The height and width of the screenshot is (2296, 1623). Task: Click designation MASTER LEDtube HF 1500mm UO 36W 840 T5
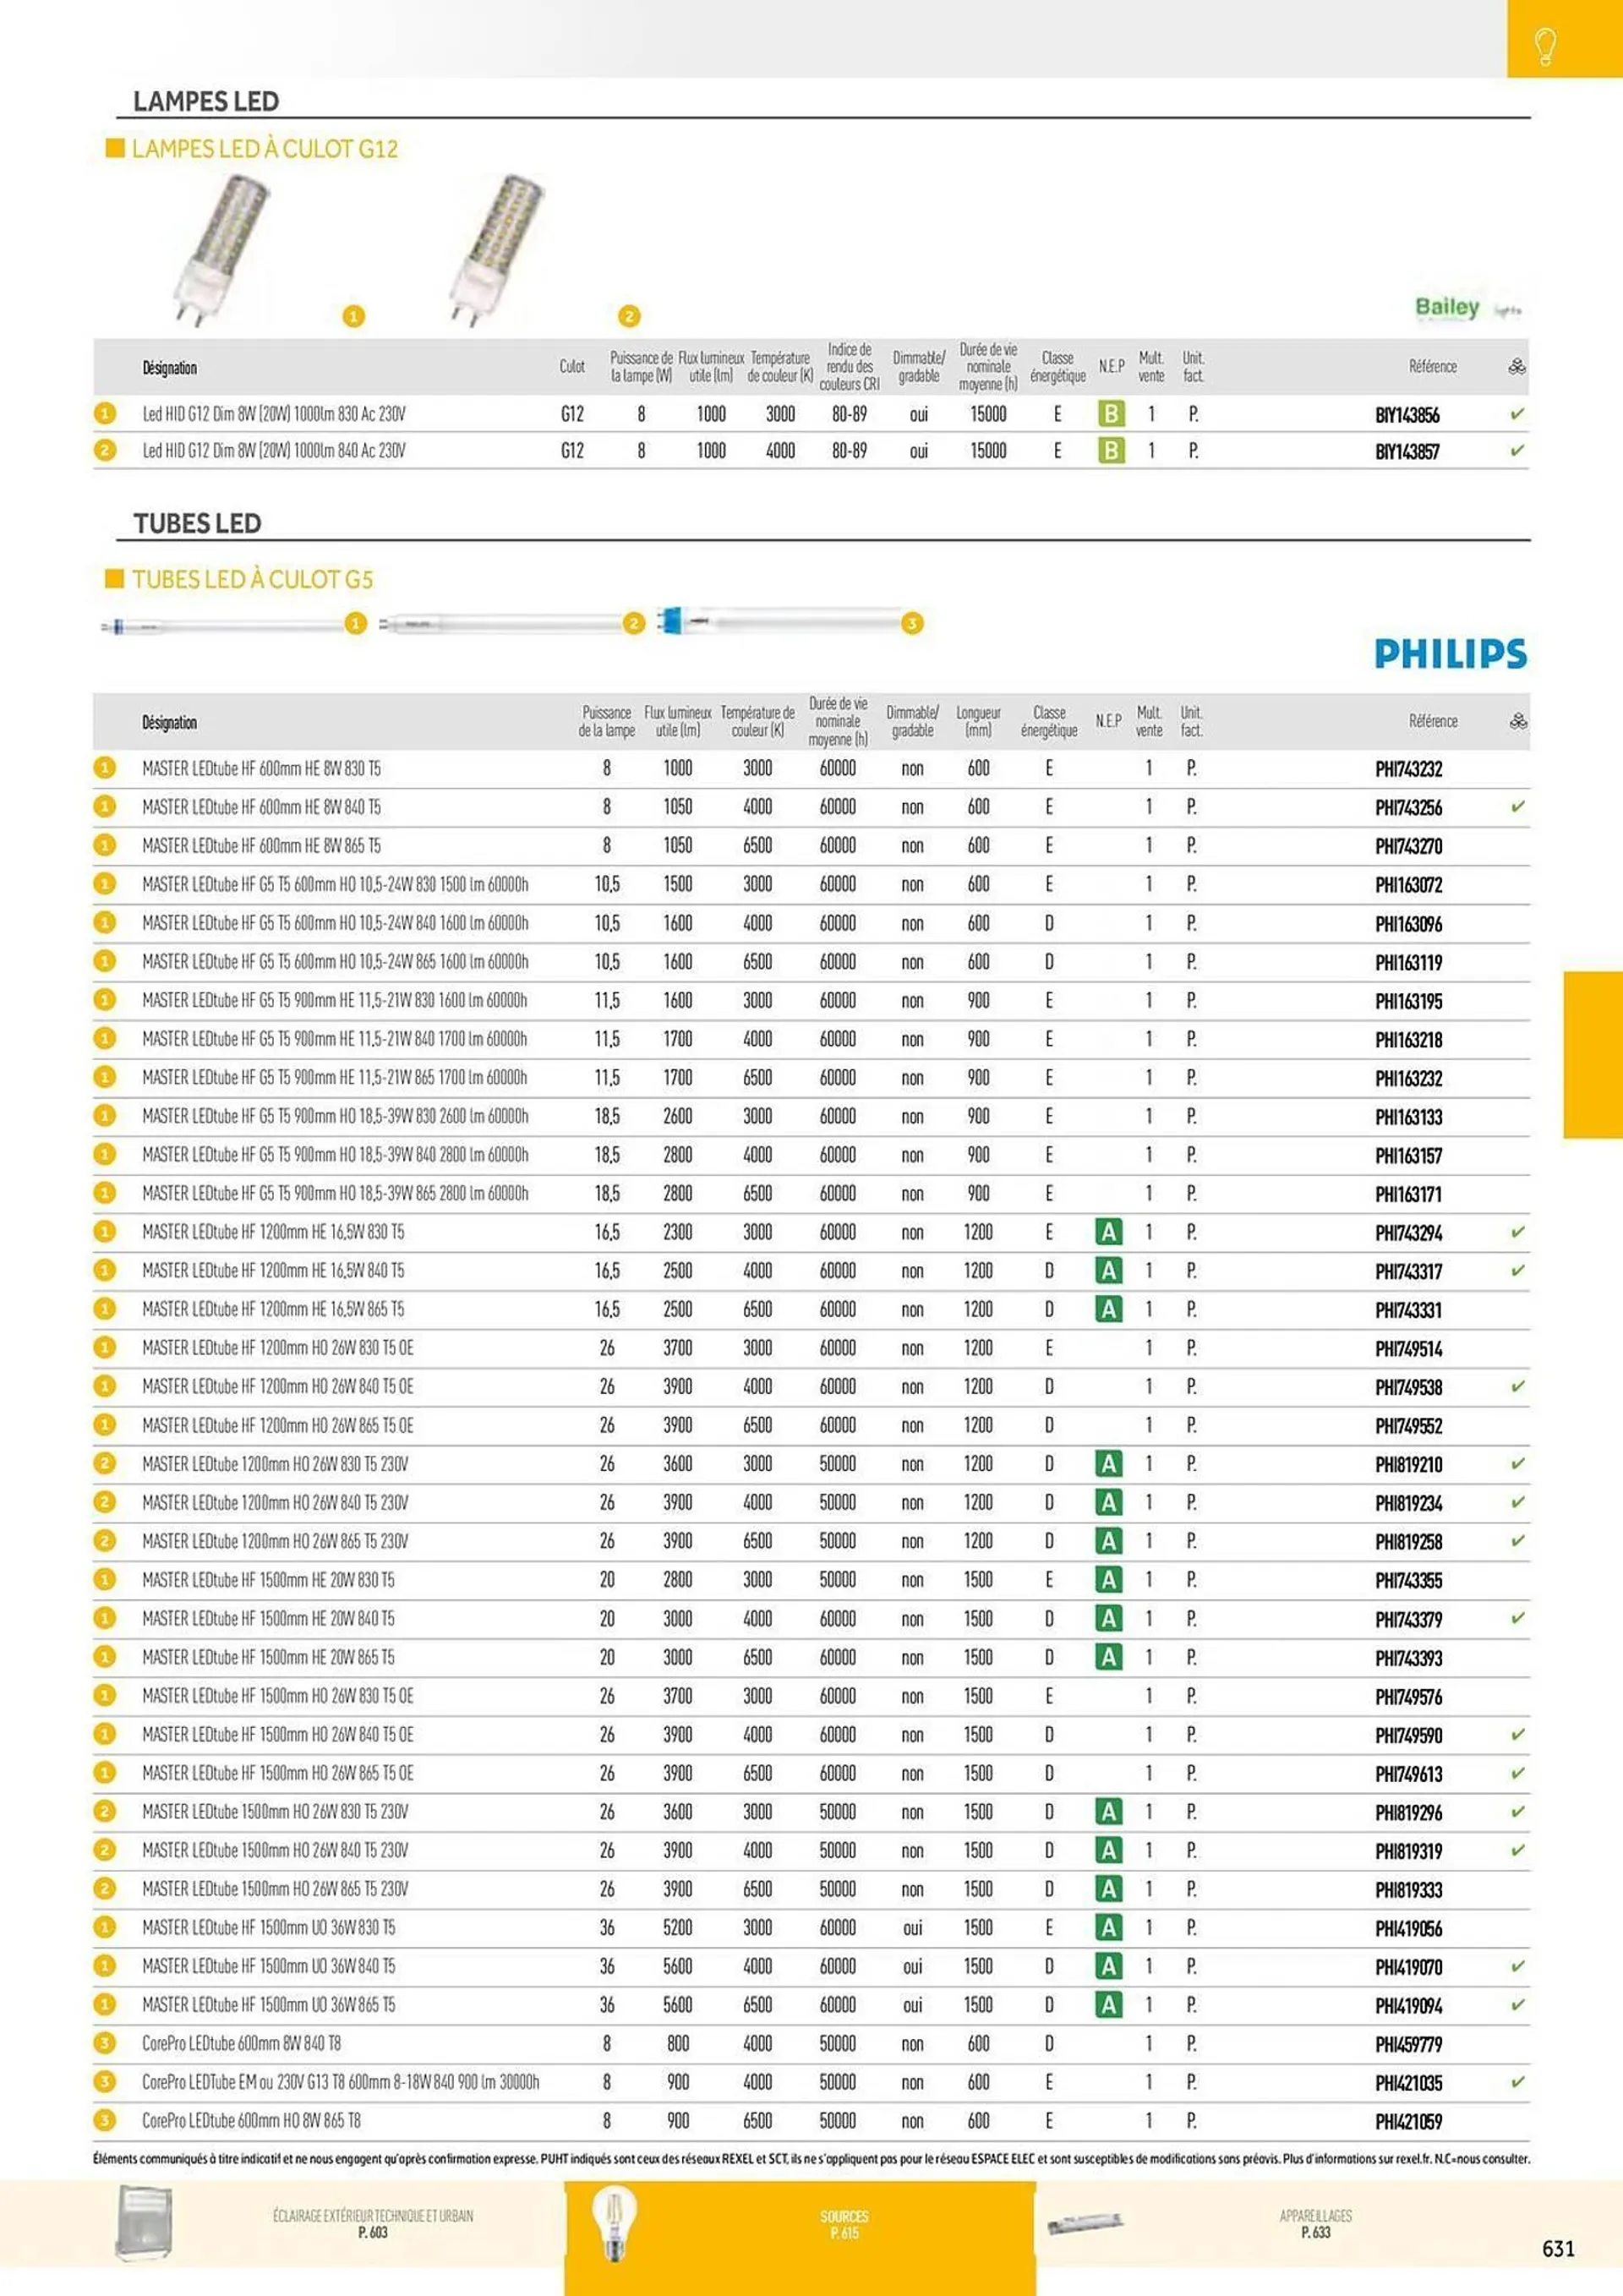pyautogui.click(x=268, y=1966)
